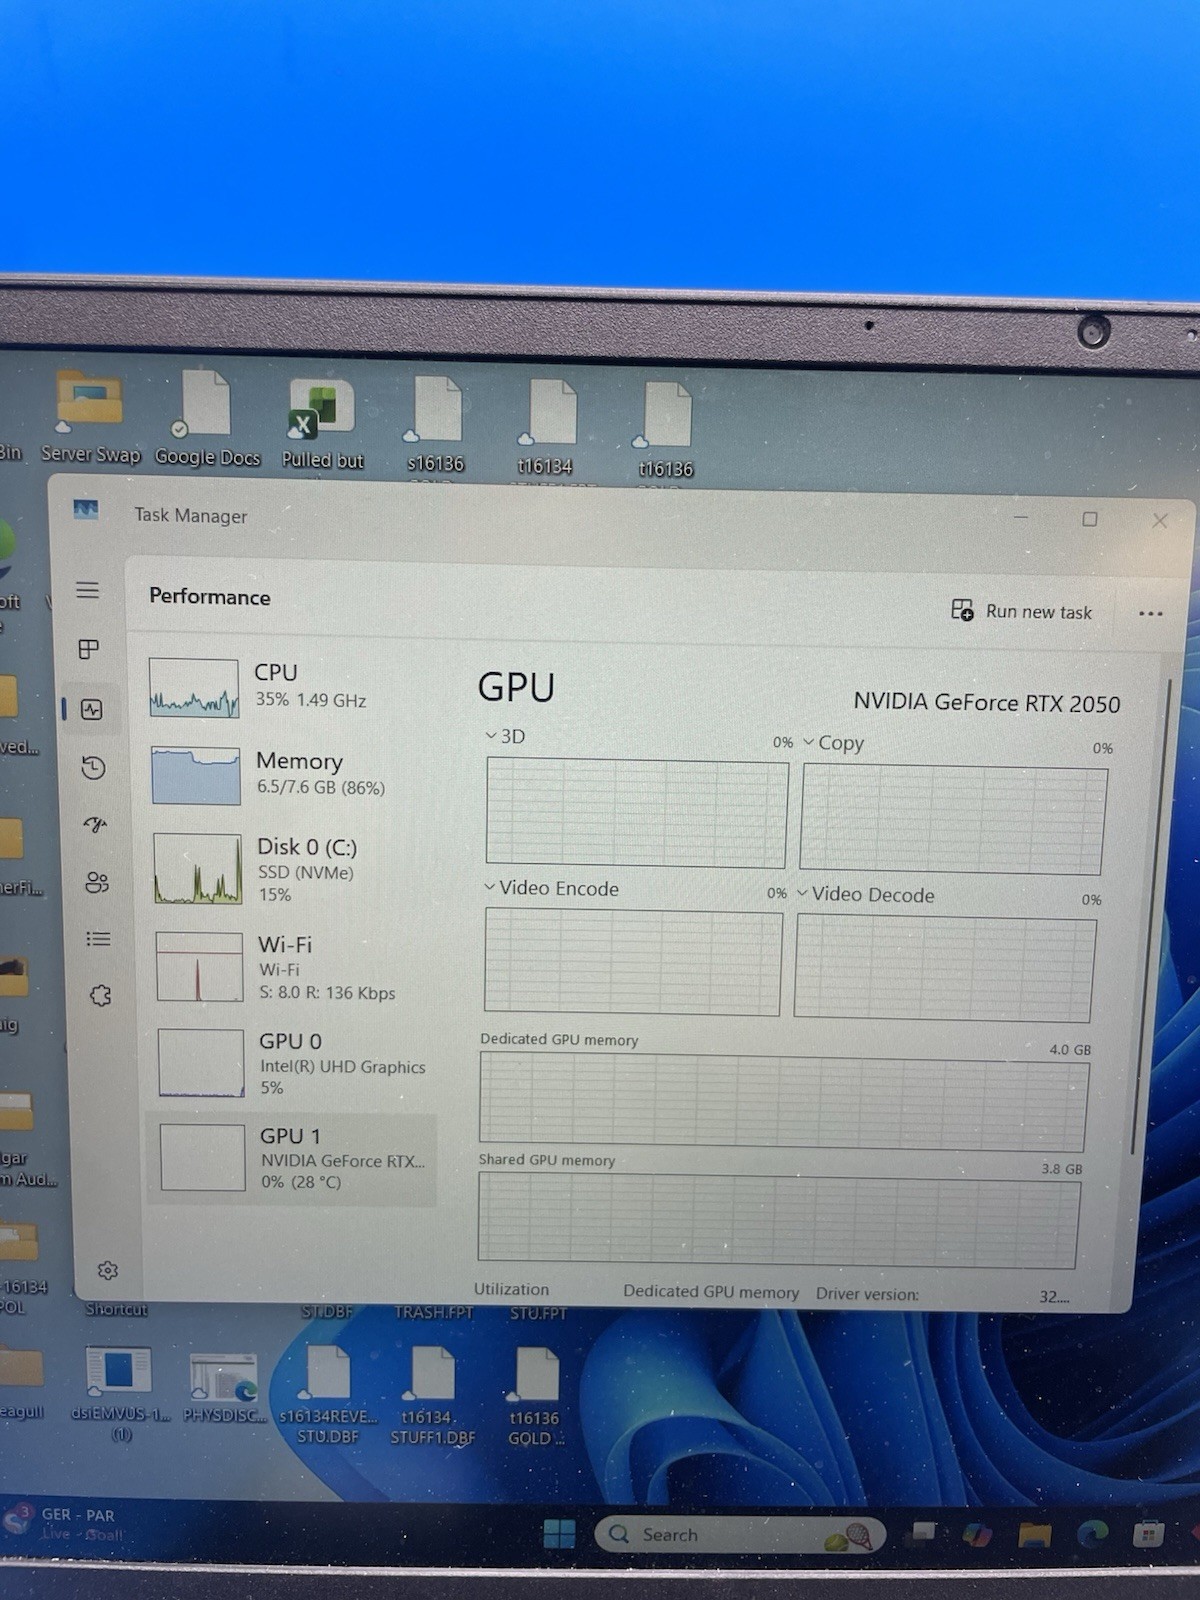Open the Task Manager hamburger navigation menu
This screenshot has width=1200, height=1600.
pos(88,590)
